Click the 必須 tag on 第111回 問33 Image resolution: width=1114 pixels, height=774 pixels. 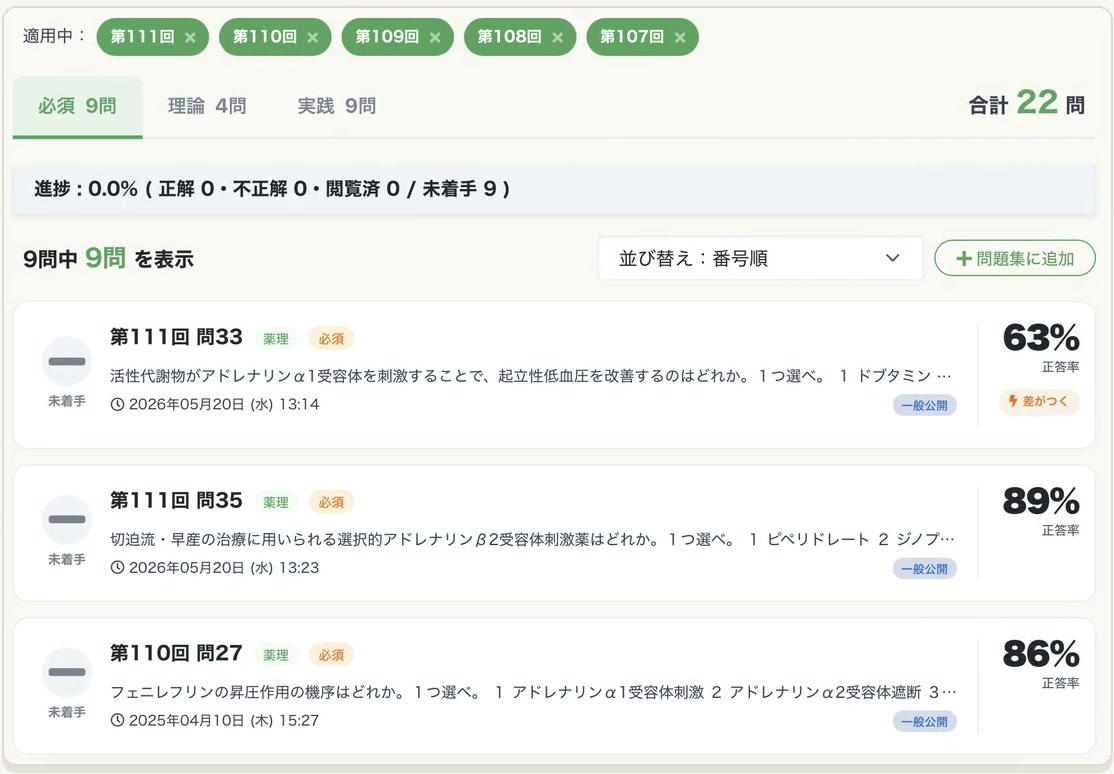point(331,339)
